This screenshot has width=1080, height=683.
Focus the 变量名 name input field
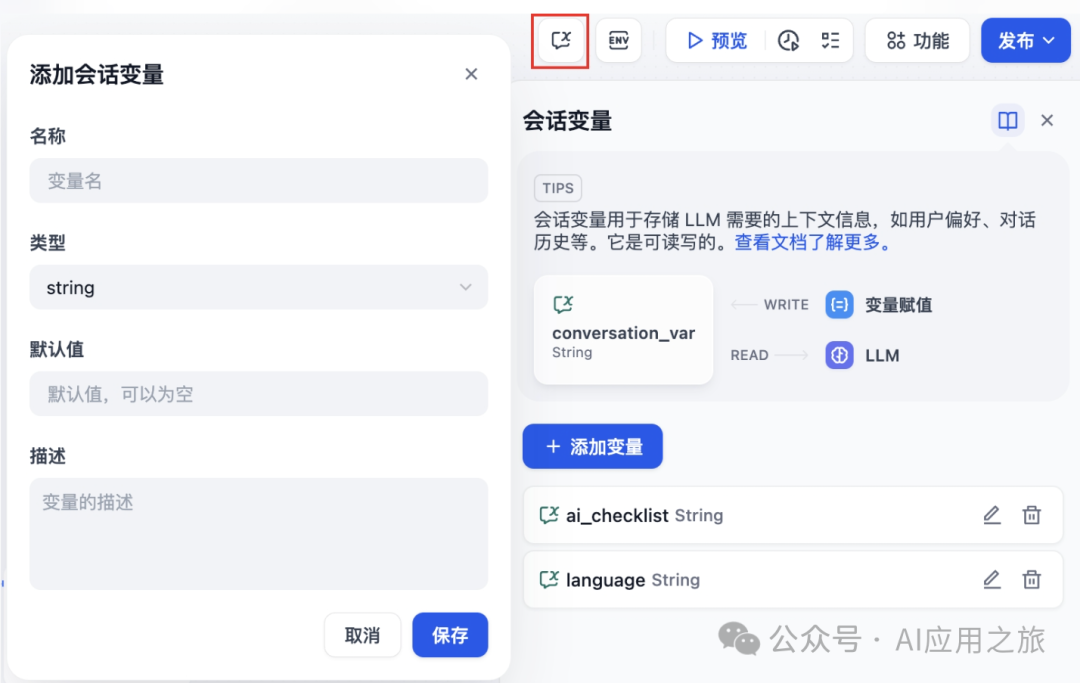coord(259,180)
